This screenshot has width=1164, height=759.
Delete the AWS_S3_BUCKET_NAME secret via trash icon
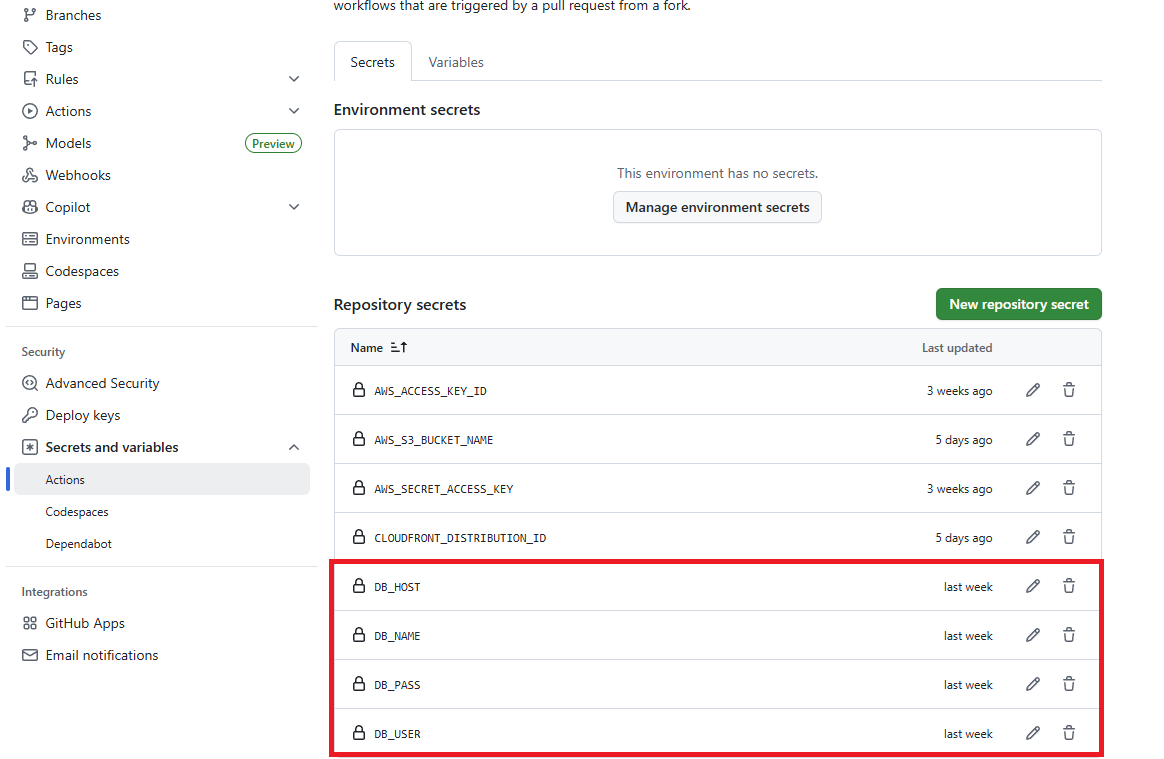[1068, 439]
